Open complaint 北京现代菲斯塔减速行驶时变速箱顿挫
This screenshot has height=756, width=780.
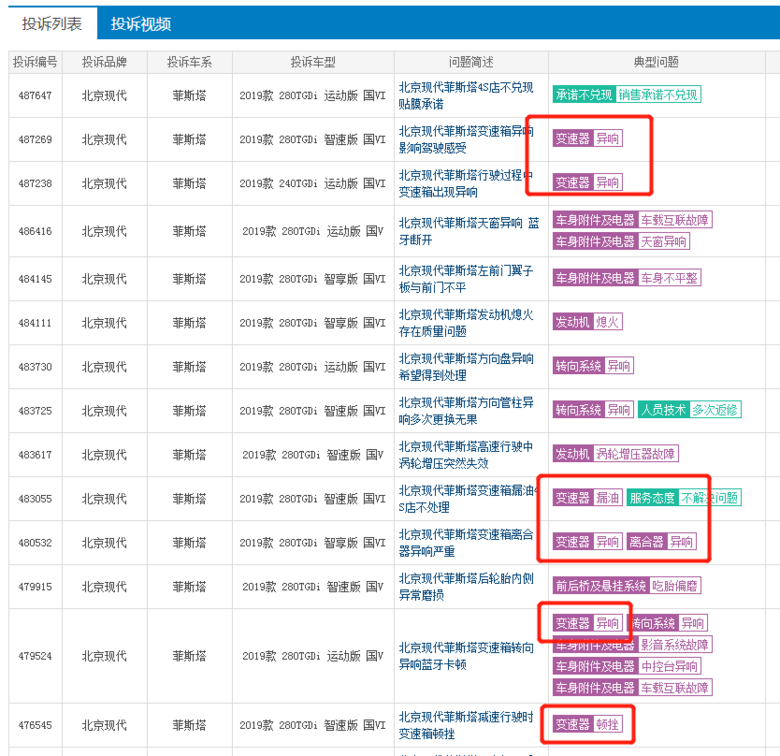tap(466, 725)
